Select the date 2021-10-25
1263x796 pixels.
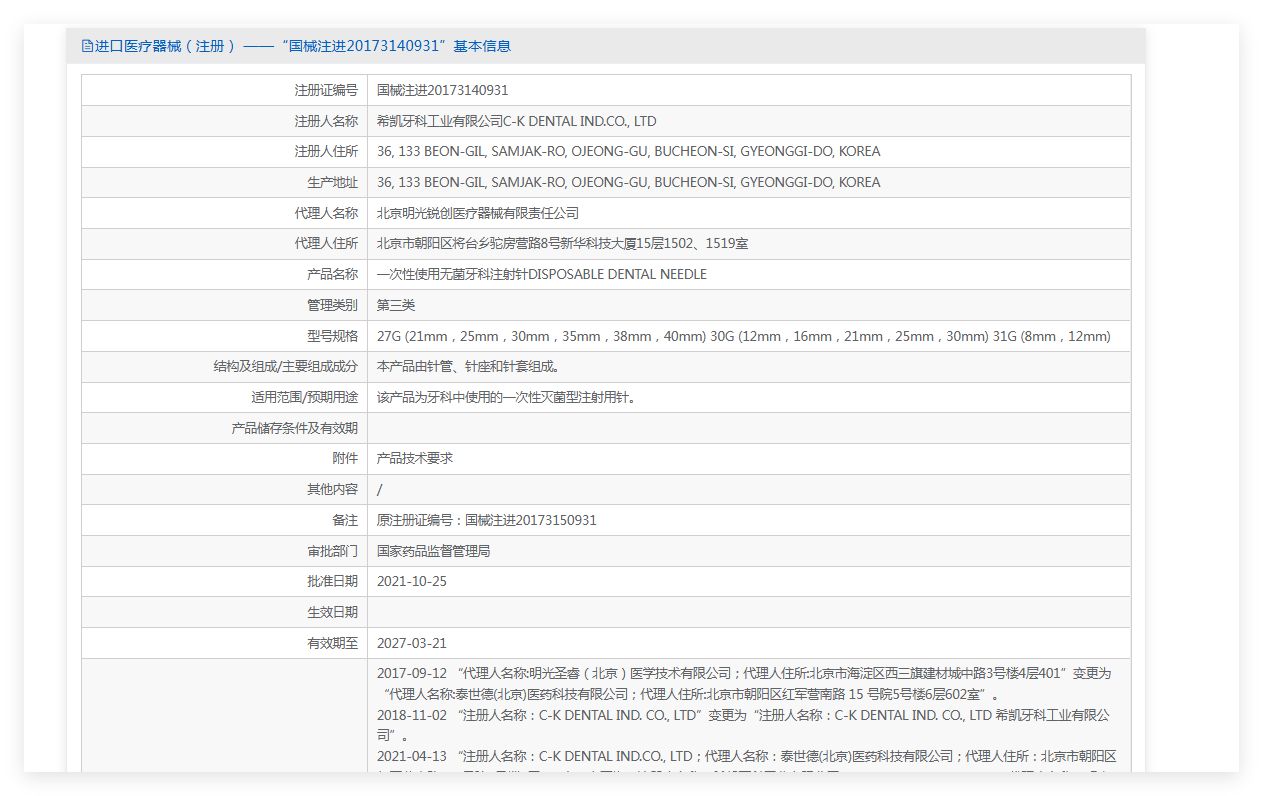[412, 581]
